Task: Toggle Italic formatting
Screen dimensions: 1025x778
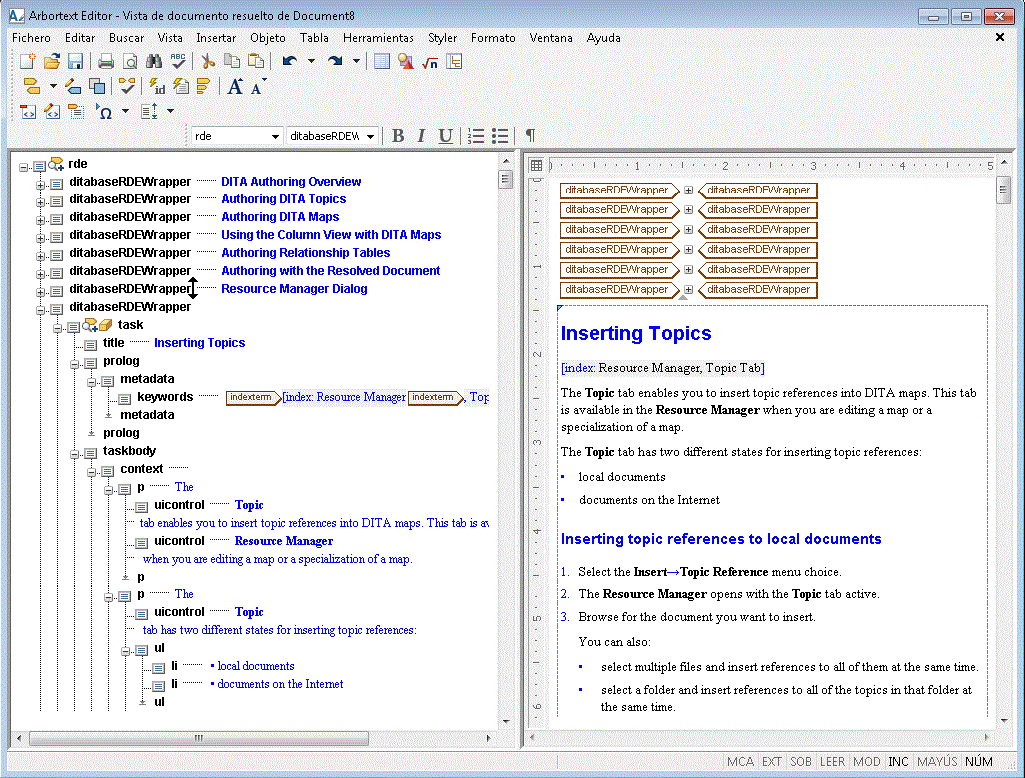Action: coord(421,135)
